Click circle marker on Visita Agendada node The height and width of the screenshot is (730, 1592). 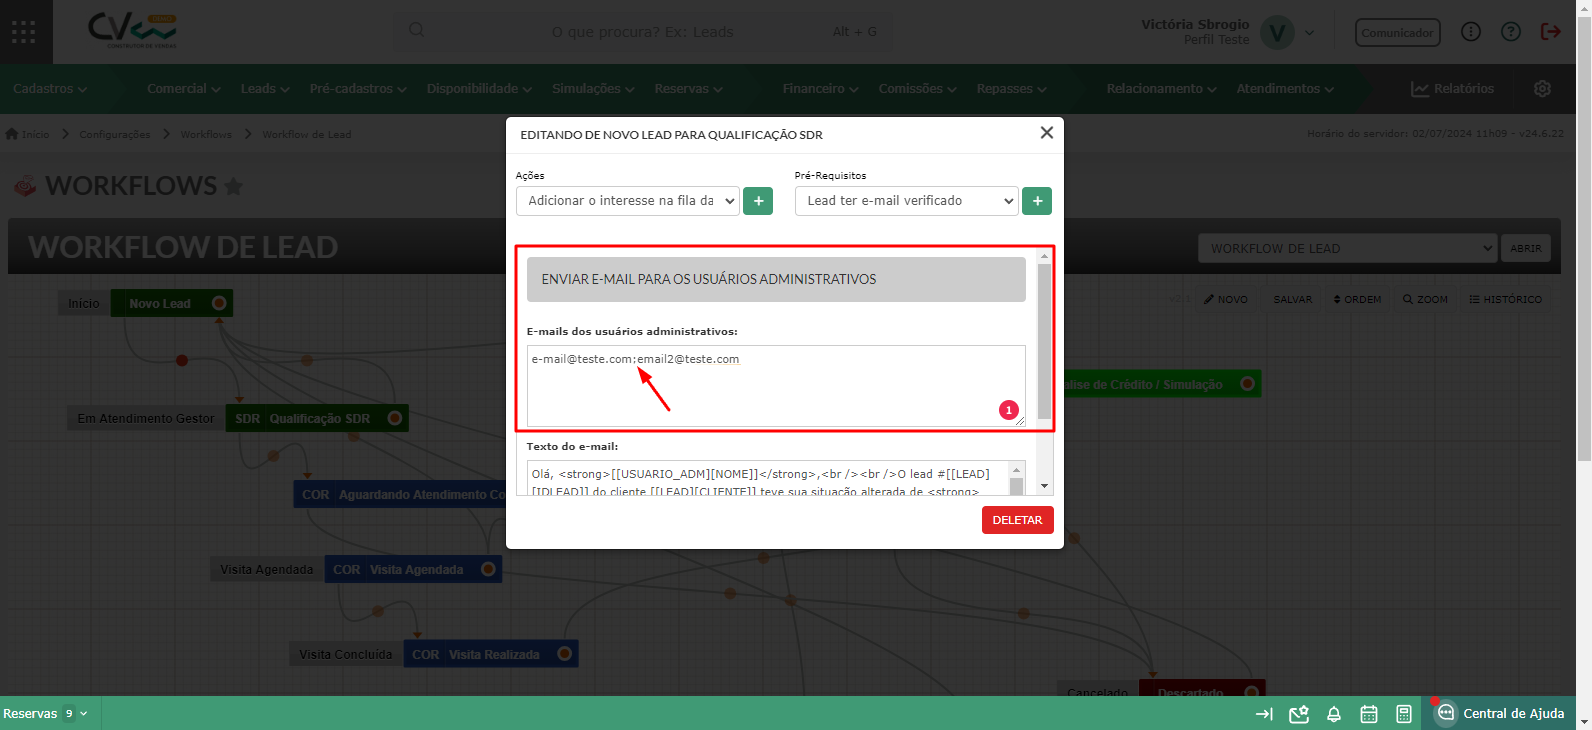click(x=488, y=569)
